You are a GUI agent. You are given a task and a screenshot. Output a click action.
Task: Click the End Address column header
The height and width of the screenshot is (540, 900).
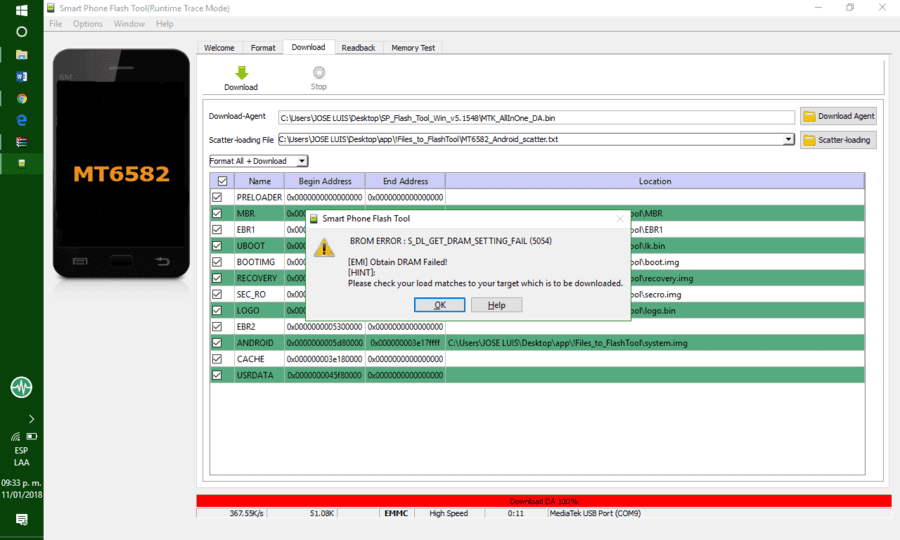coord(405,181)
